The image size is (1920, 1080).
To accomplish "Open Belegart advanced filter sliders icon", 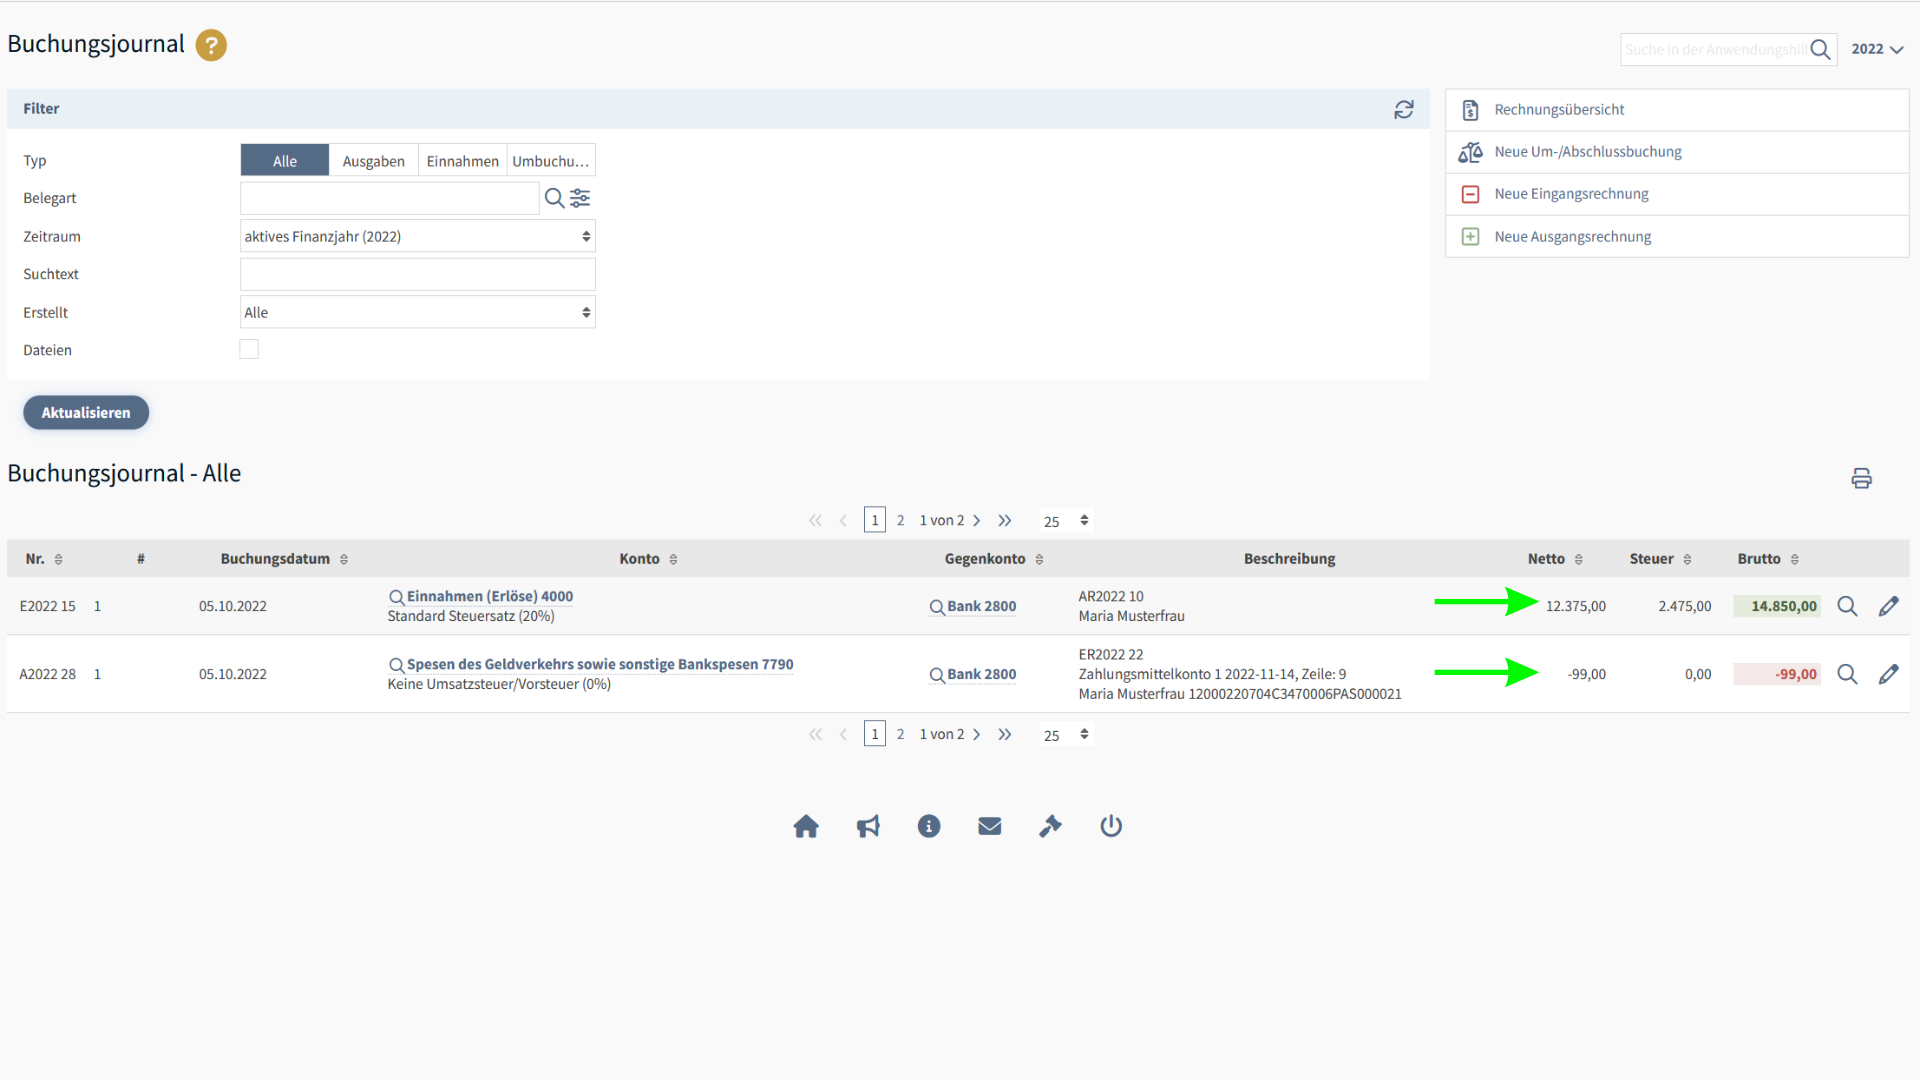I will 580,198.
